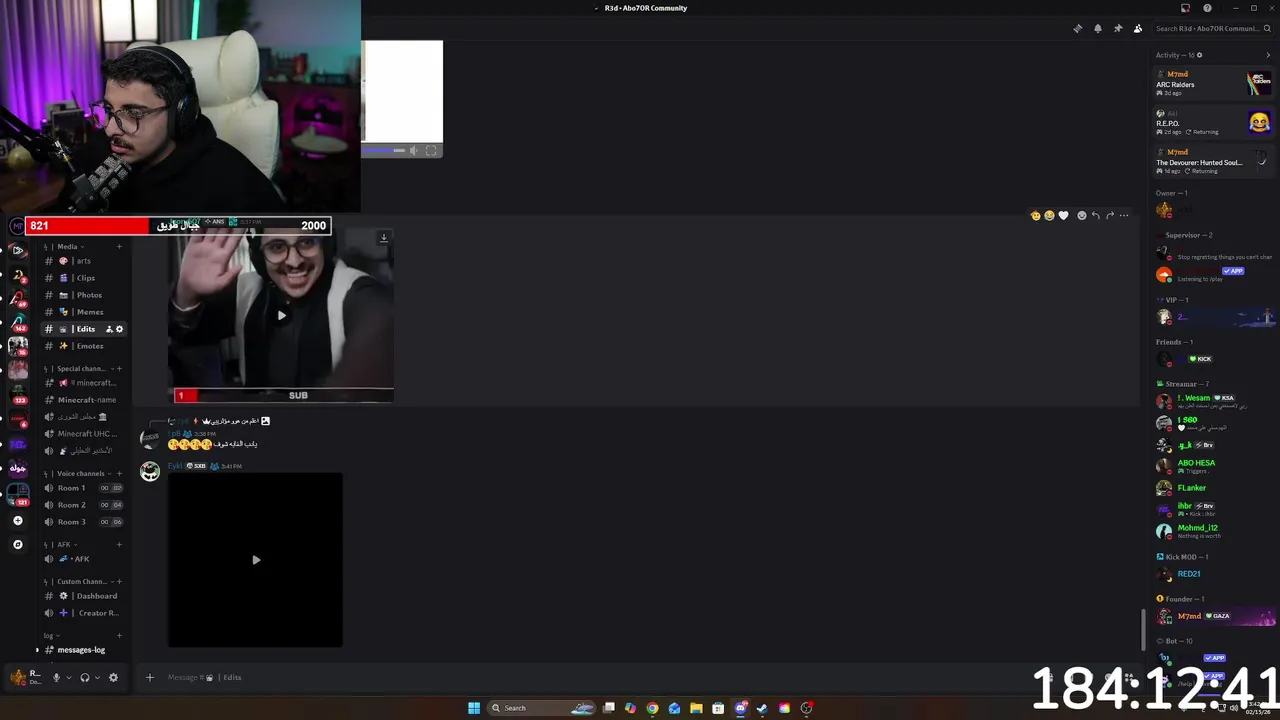The height and width of the screenshot is (720, 1280).
Task: Download the video attachment
Action: pyautogui.click(x=383, y=238)
